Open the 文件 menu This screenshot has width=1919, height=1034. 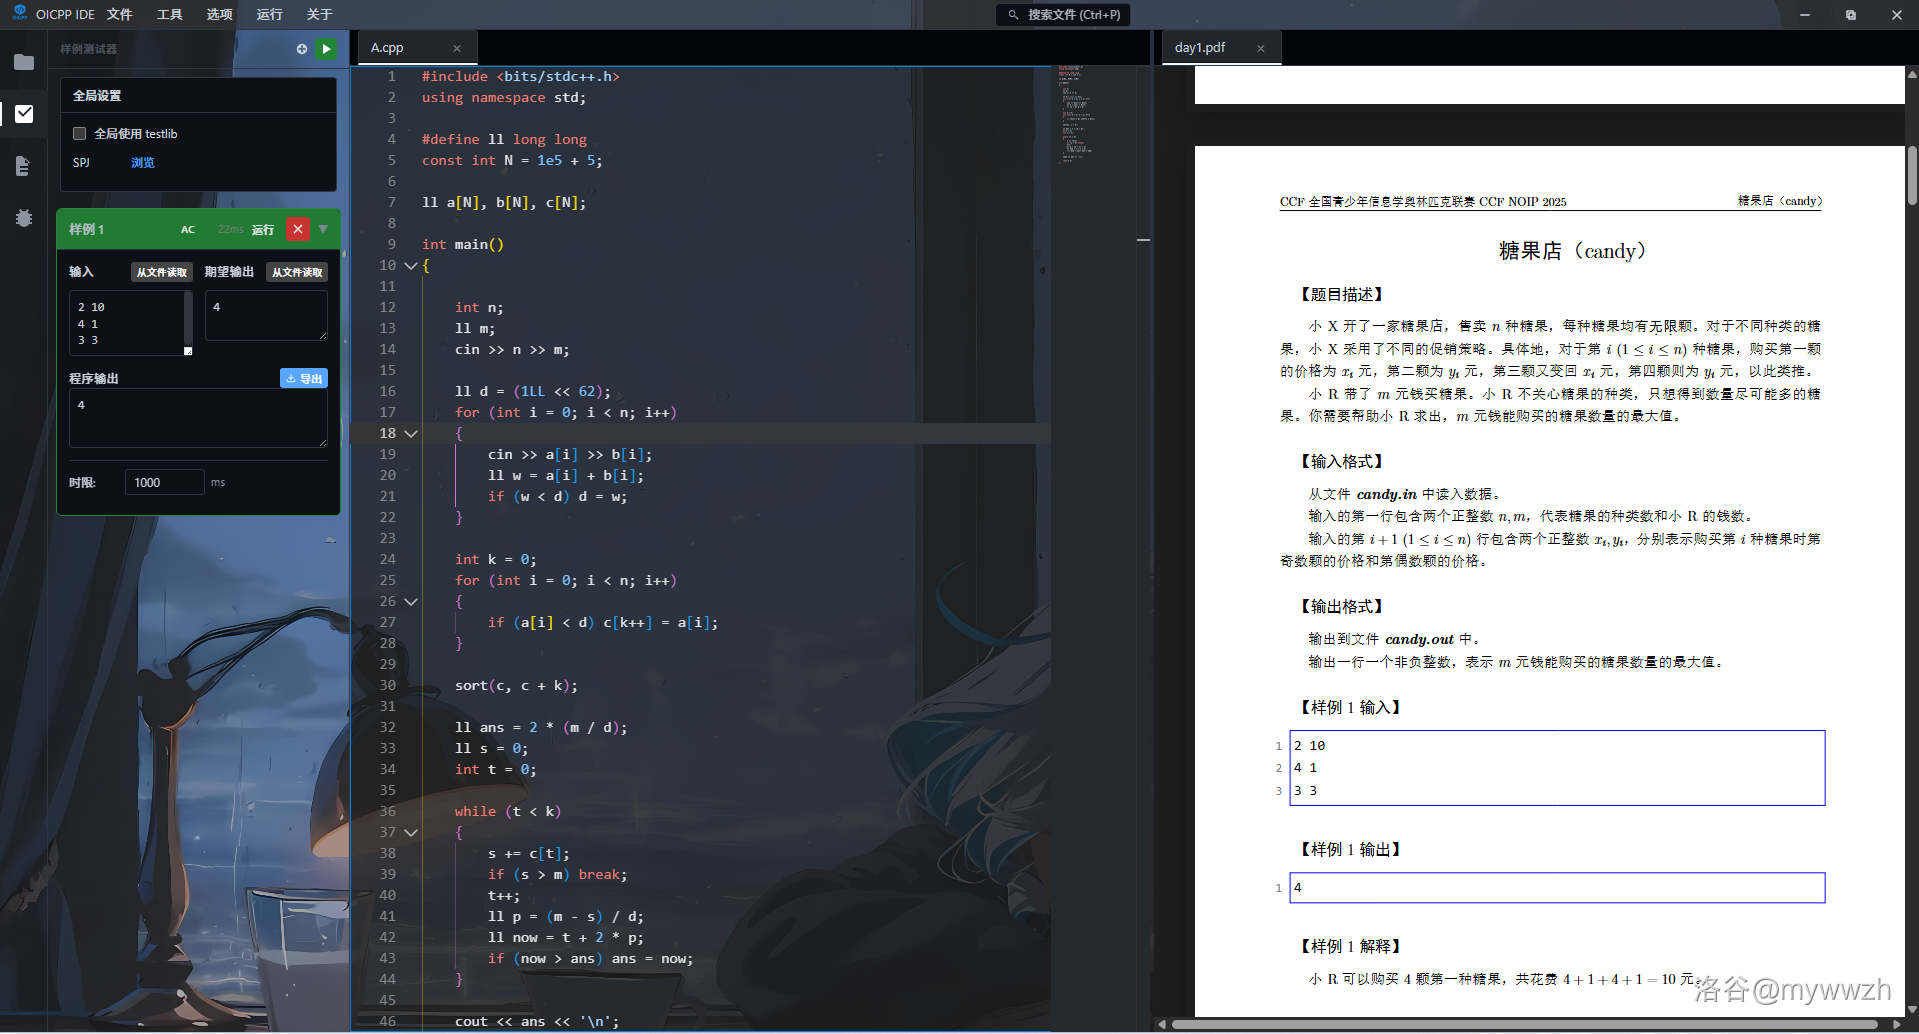120,15
